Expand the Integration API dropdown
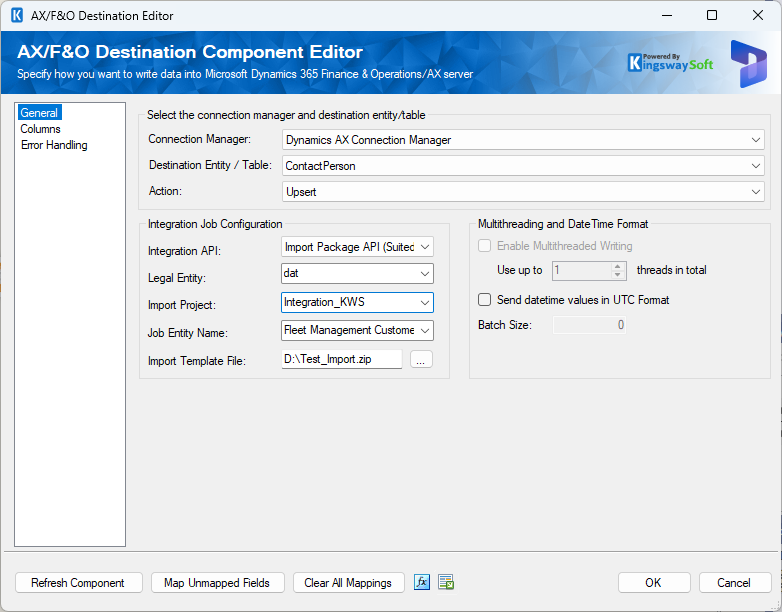 [357, 247]
